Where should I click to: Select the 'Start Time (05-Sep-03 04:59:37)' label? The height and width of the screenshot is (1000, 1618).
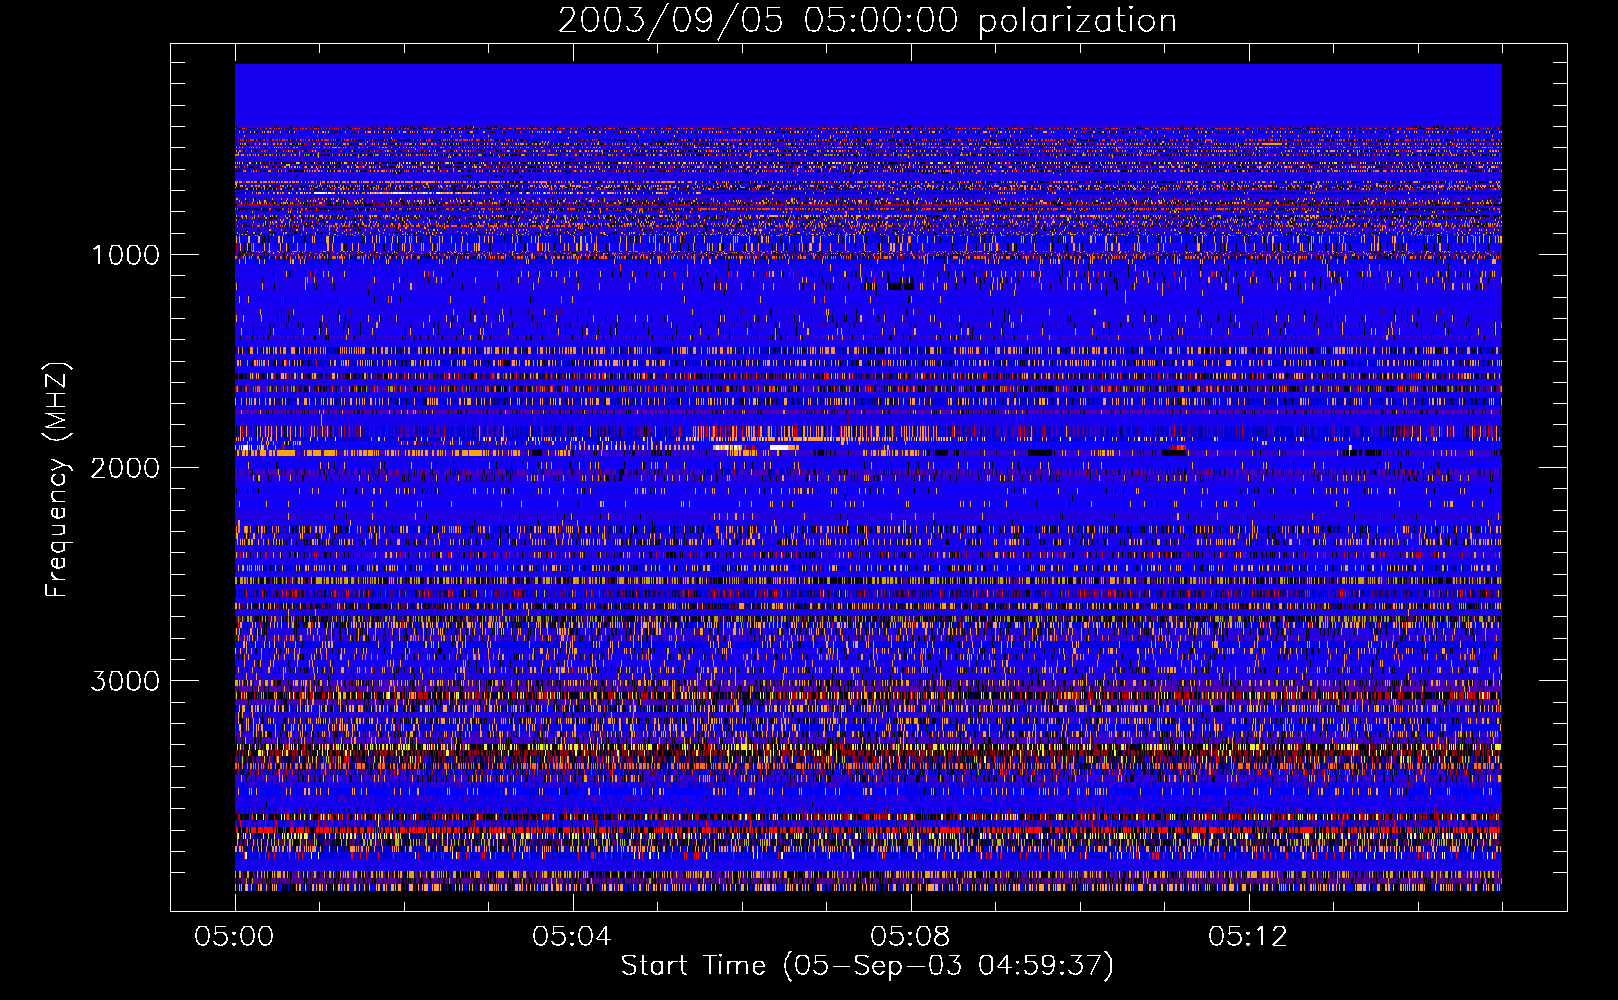tap(867, 966)
